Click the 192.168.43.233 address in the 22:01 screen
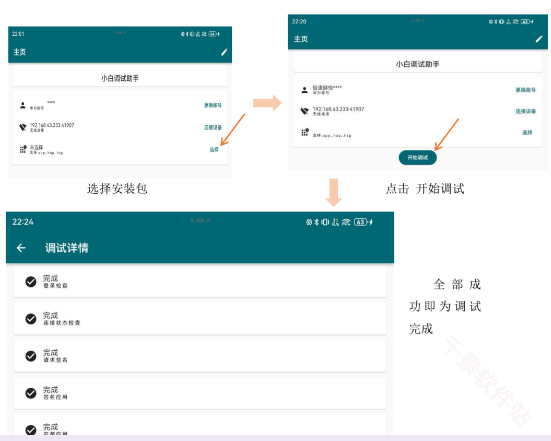The image size is (551, 441). coord(52,125)
